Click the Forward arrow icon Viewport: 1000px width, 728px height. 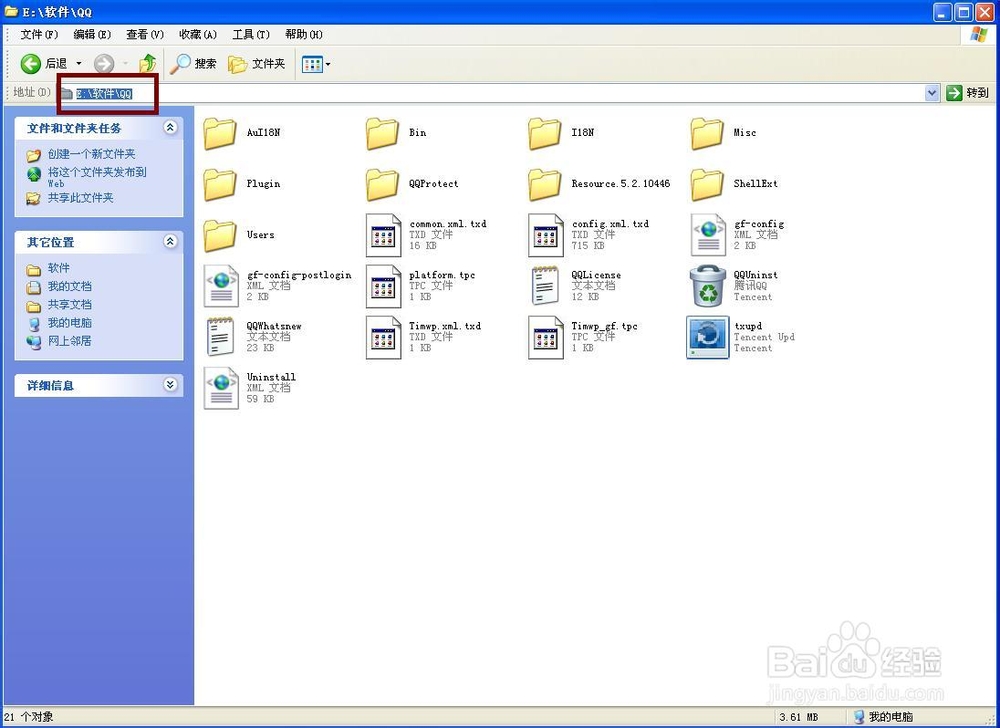(x=104, y=64)
